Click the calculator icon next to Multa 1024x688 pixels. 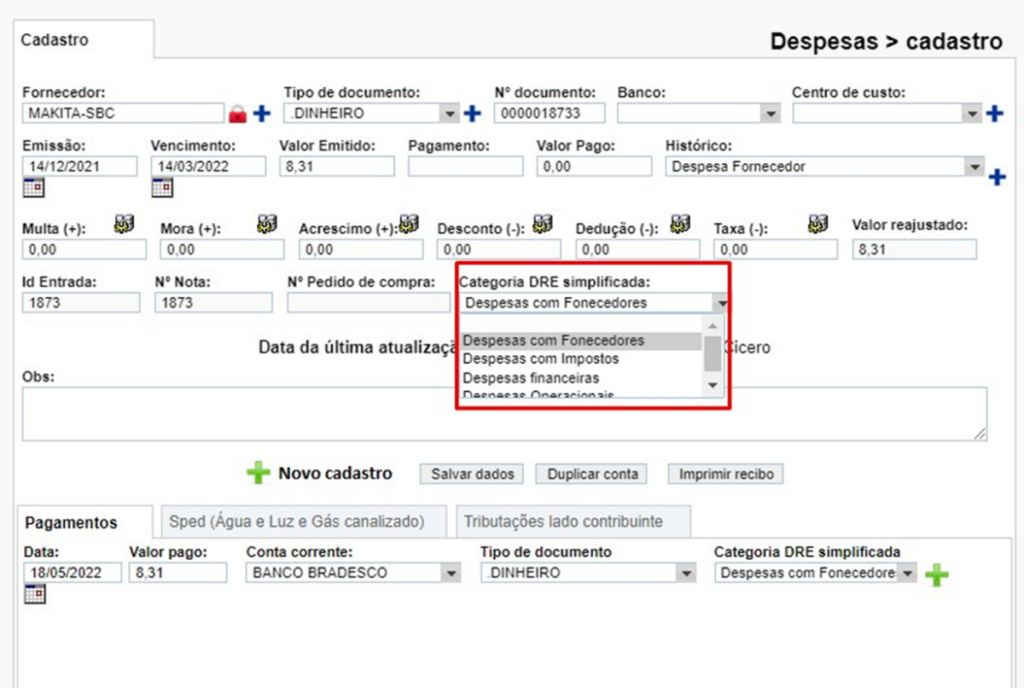124,225
